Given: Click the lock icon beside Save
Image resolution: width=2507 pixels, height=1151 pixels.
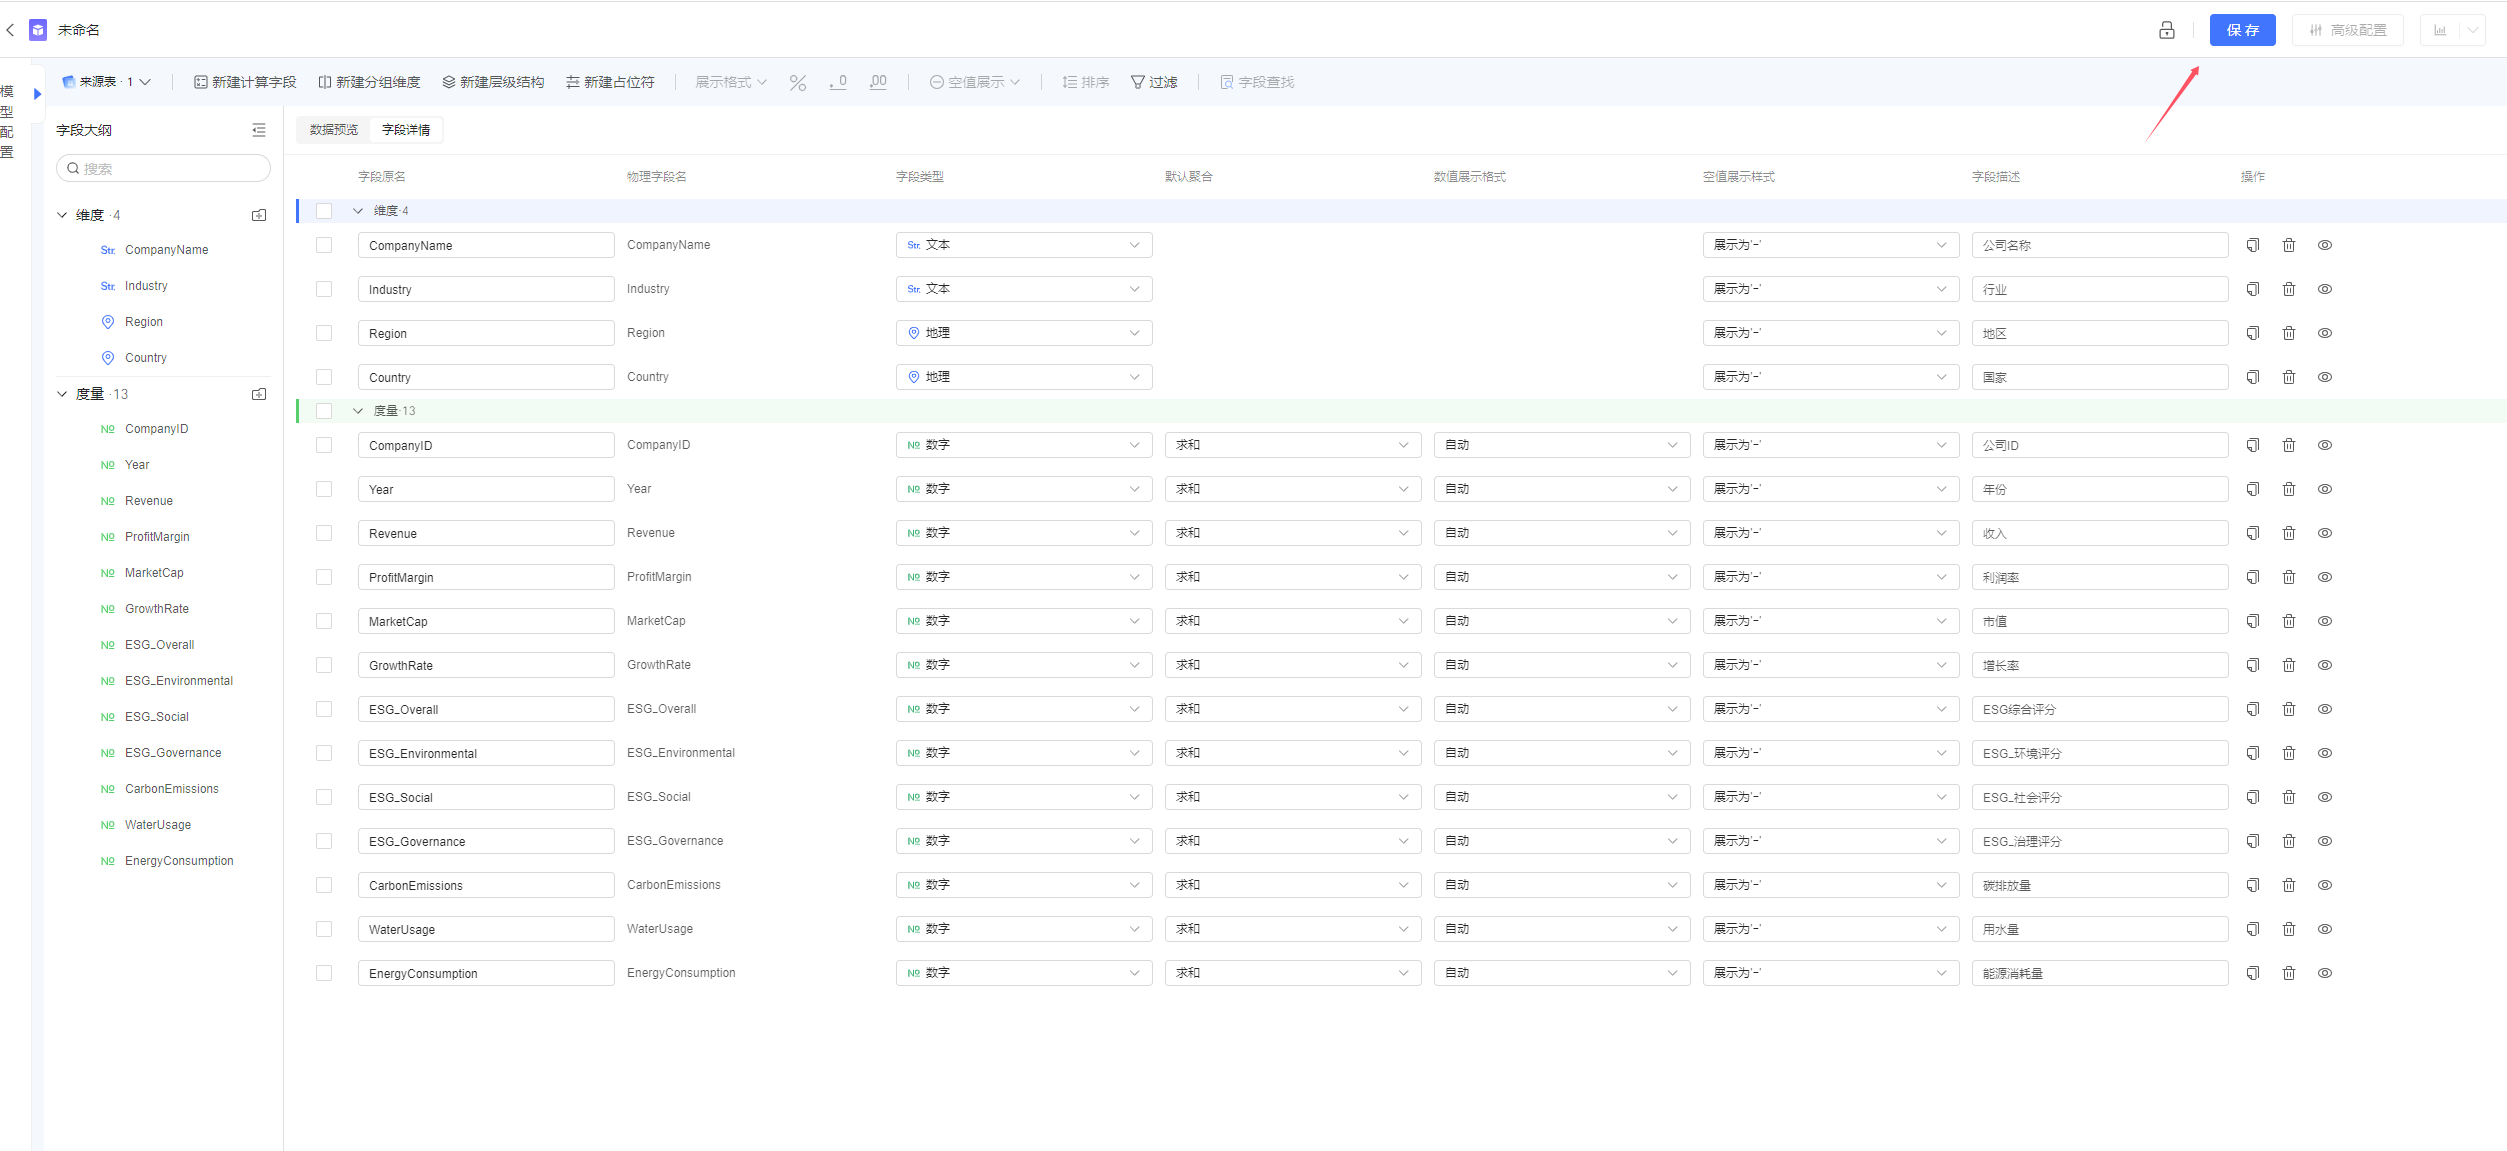Looking at the screenshot, I should pyautogui.click(x=2166, y=30).
